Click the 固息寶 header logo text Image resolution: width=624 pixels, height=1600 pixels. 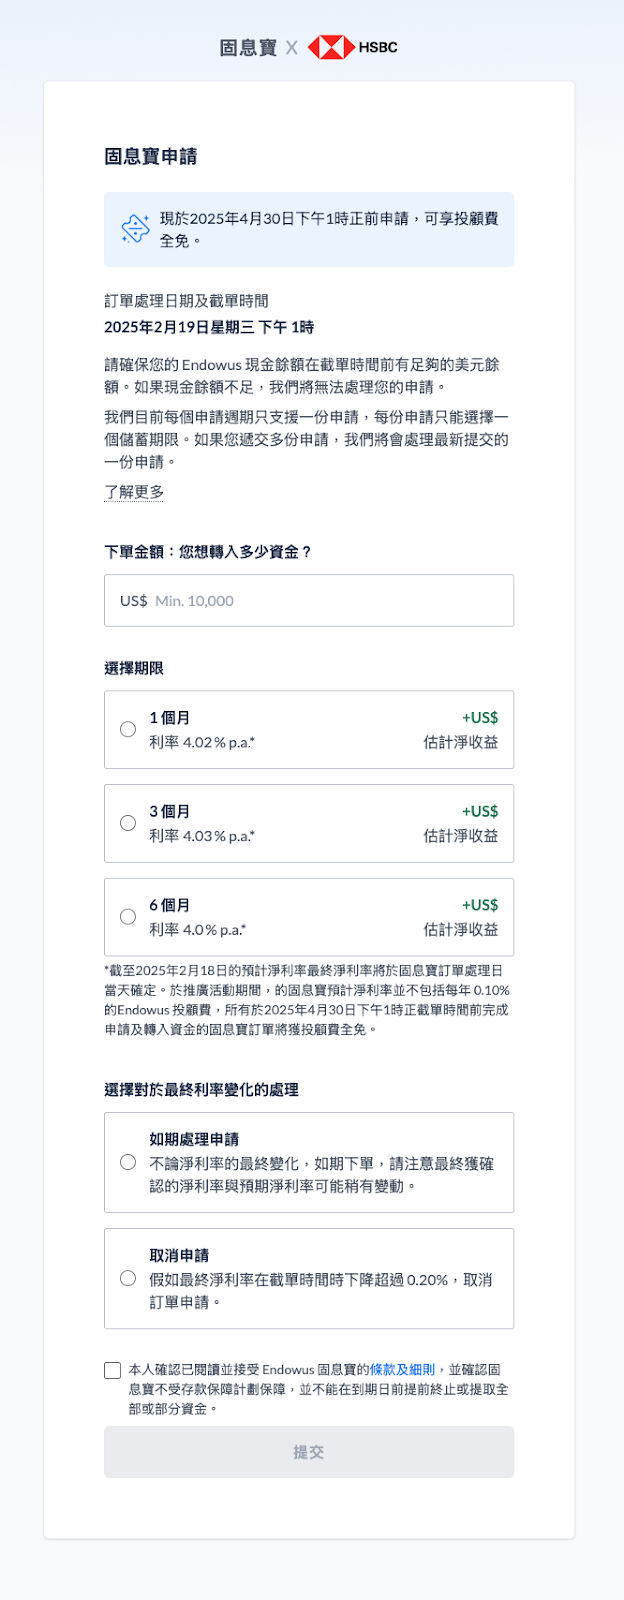[x=248, y=47]
